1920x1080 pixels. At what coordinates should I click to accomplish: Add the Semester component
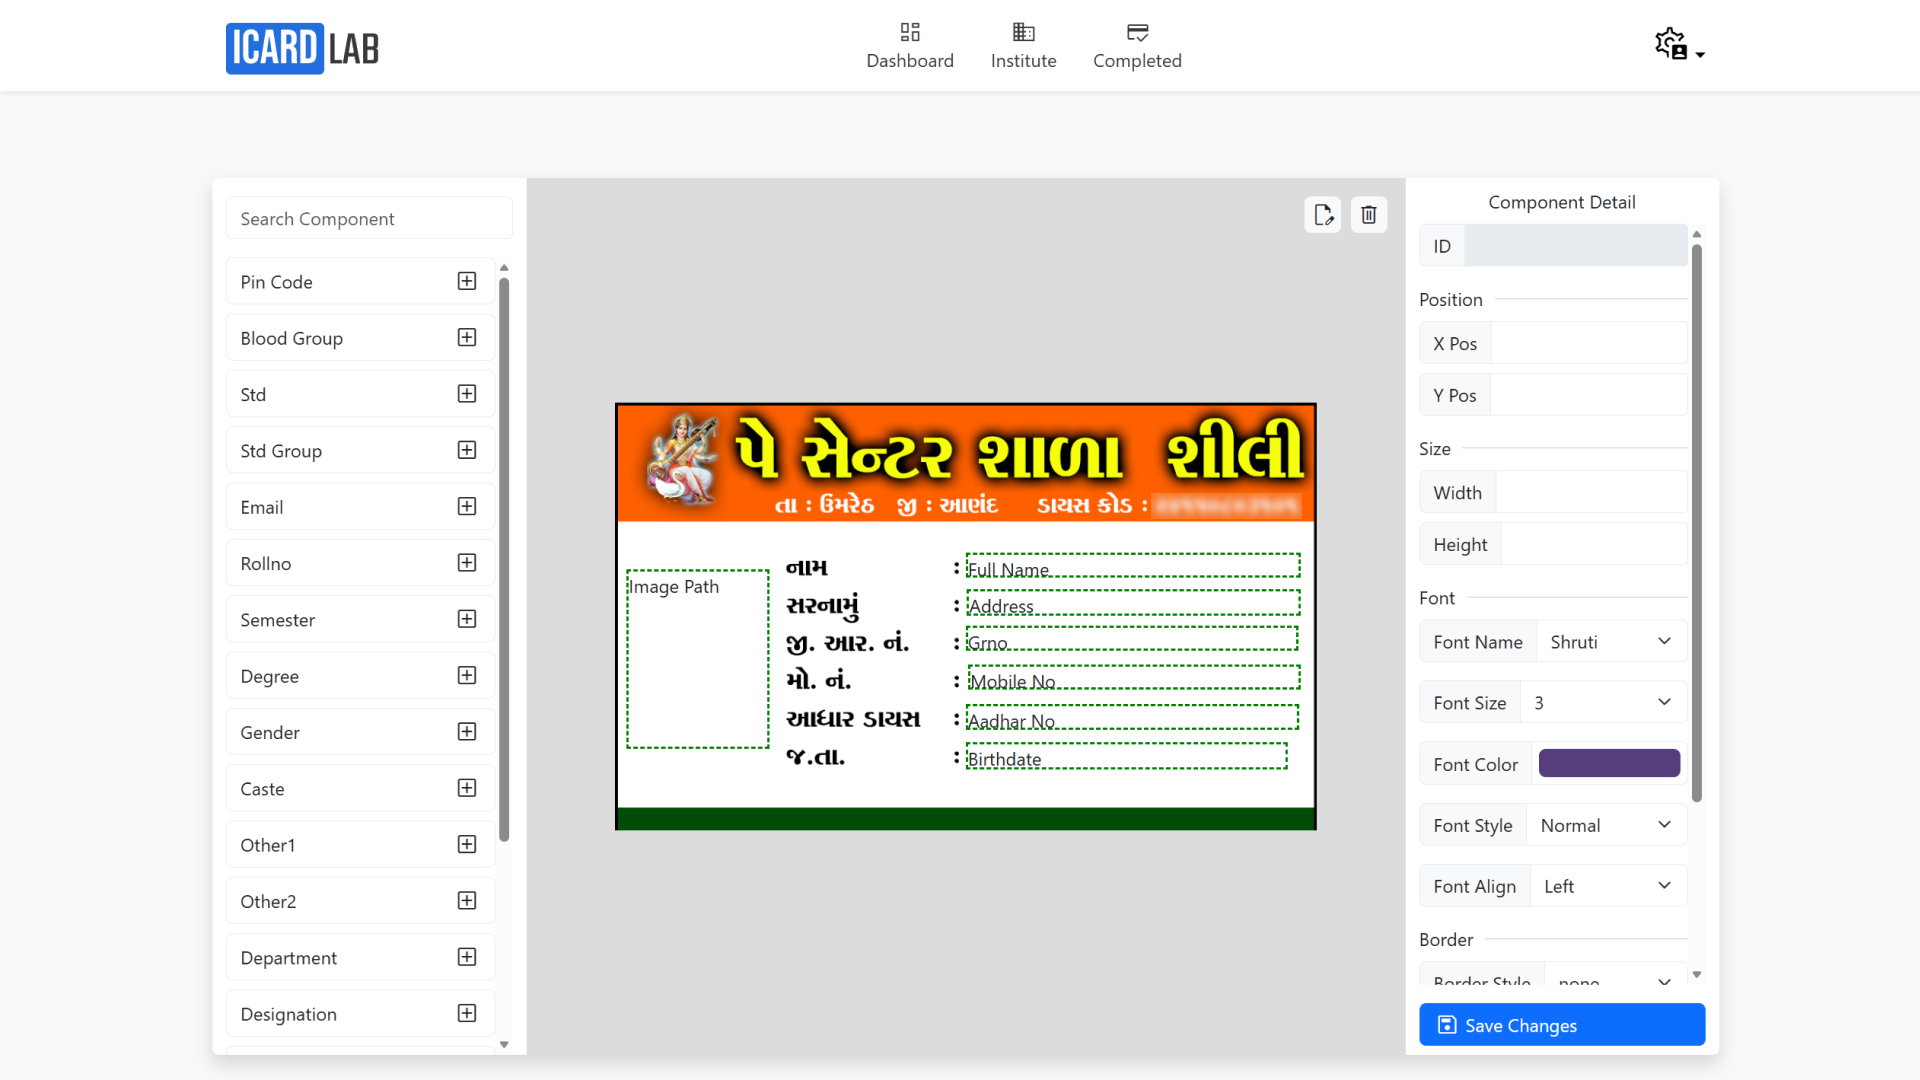tap(467, 619)
